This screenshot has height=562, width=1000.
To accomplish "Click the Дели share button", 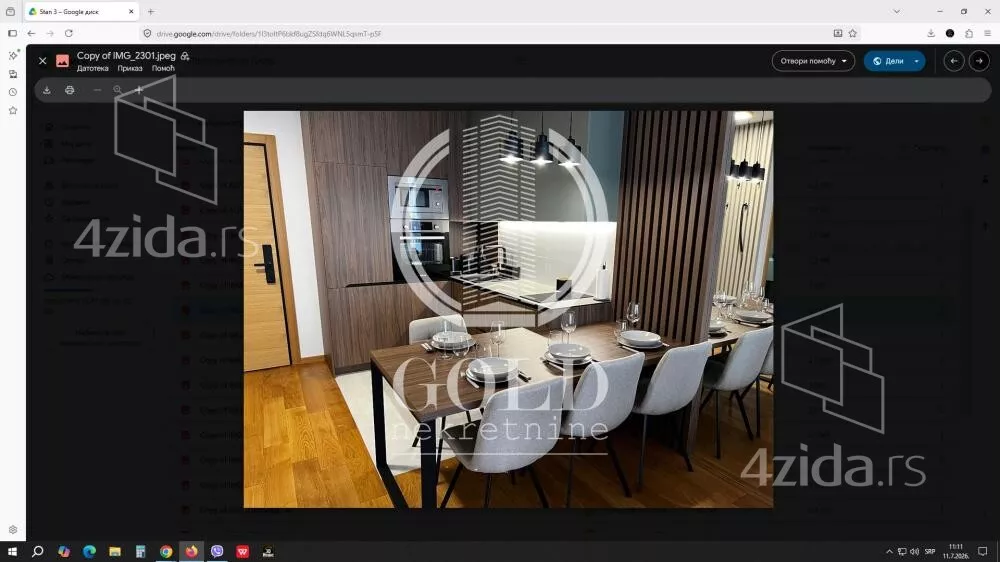I will 888,61.
